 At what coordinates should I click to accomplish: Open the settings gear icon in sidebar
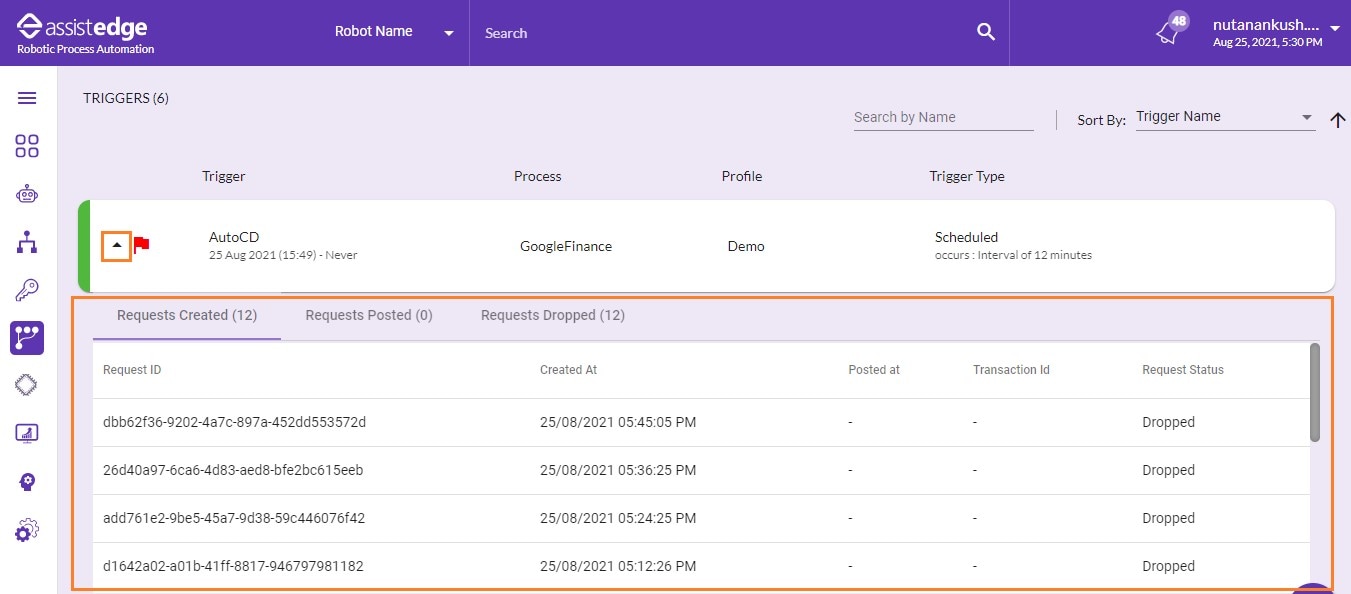click(27, 530)
